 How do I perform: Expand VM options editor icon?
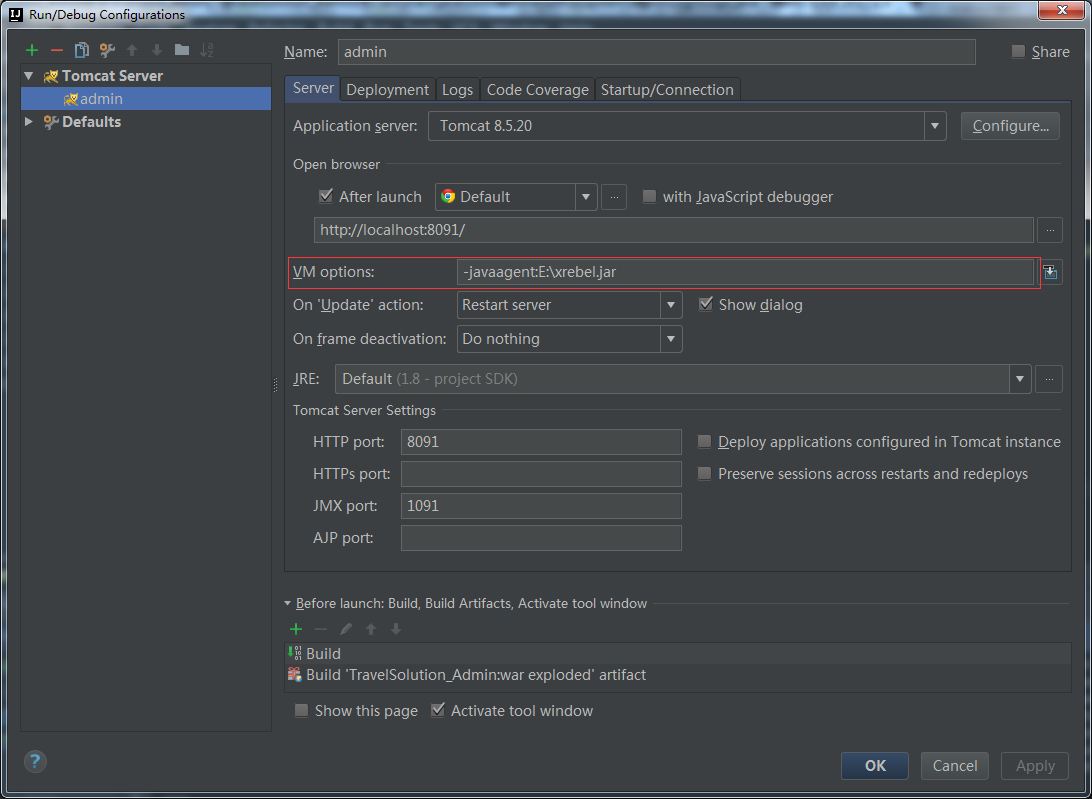click(x=1050, y=272)
